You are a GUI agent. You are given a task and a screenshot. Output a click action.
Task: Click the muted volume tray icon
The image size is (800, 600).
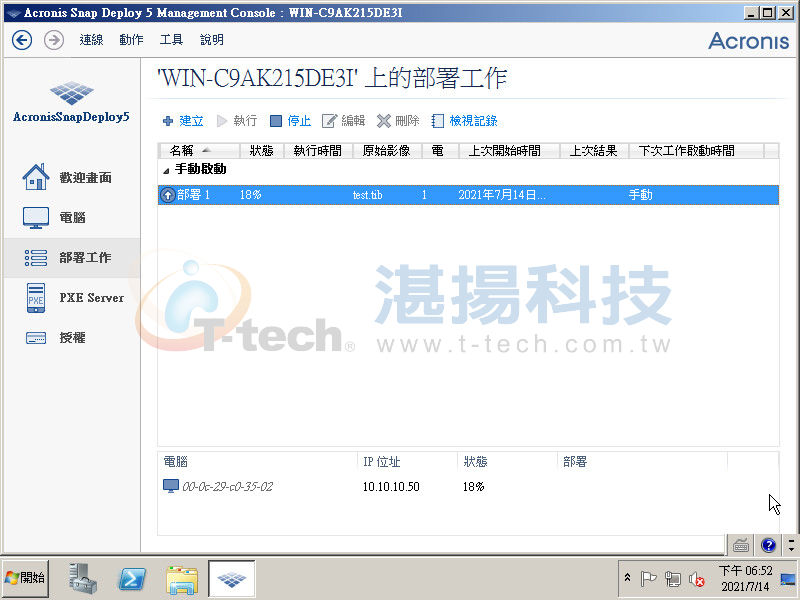point(697,579)
